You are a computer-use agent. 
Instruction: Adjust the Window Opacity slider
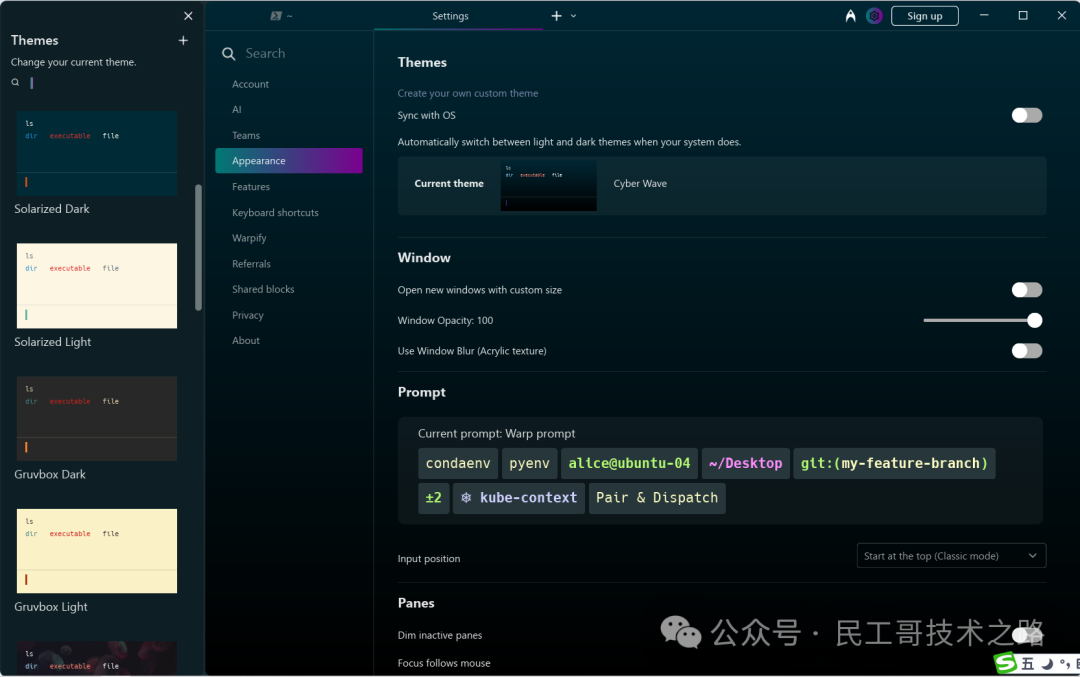(x=983, y=320)
